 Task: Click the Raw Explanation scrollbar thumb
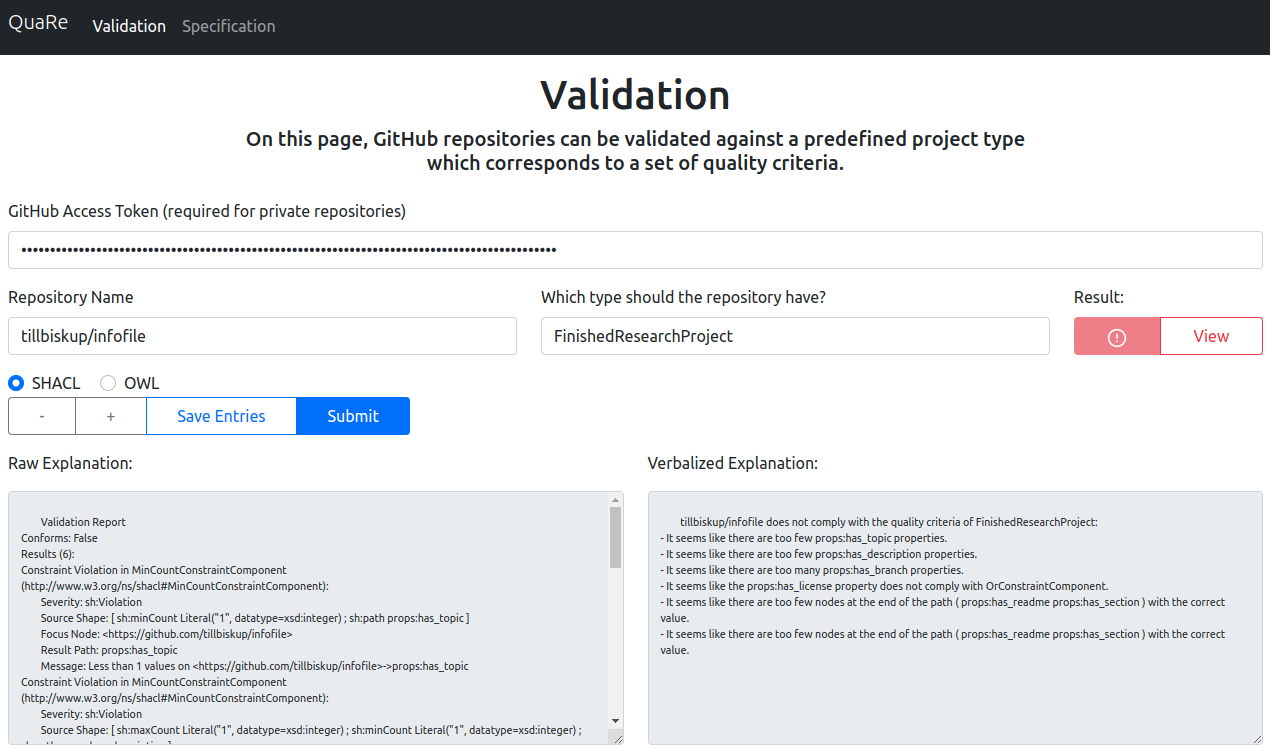pyautogui.click(x=616, y=535)
